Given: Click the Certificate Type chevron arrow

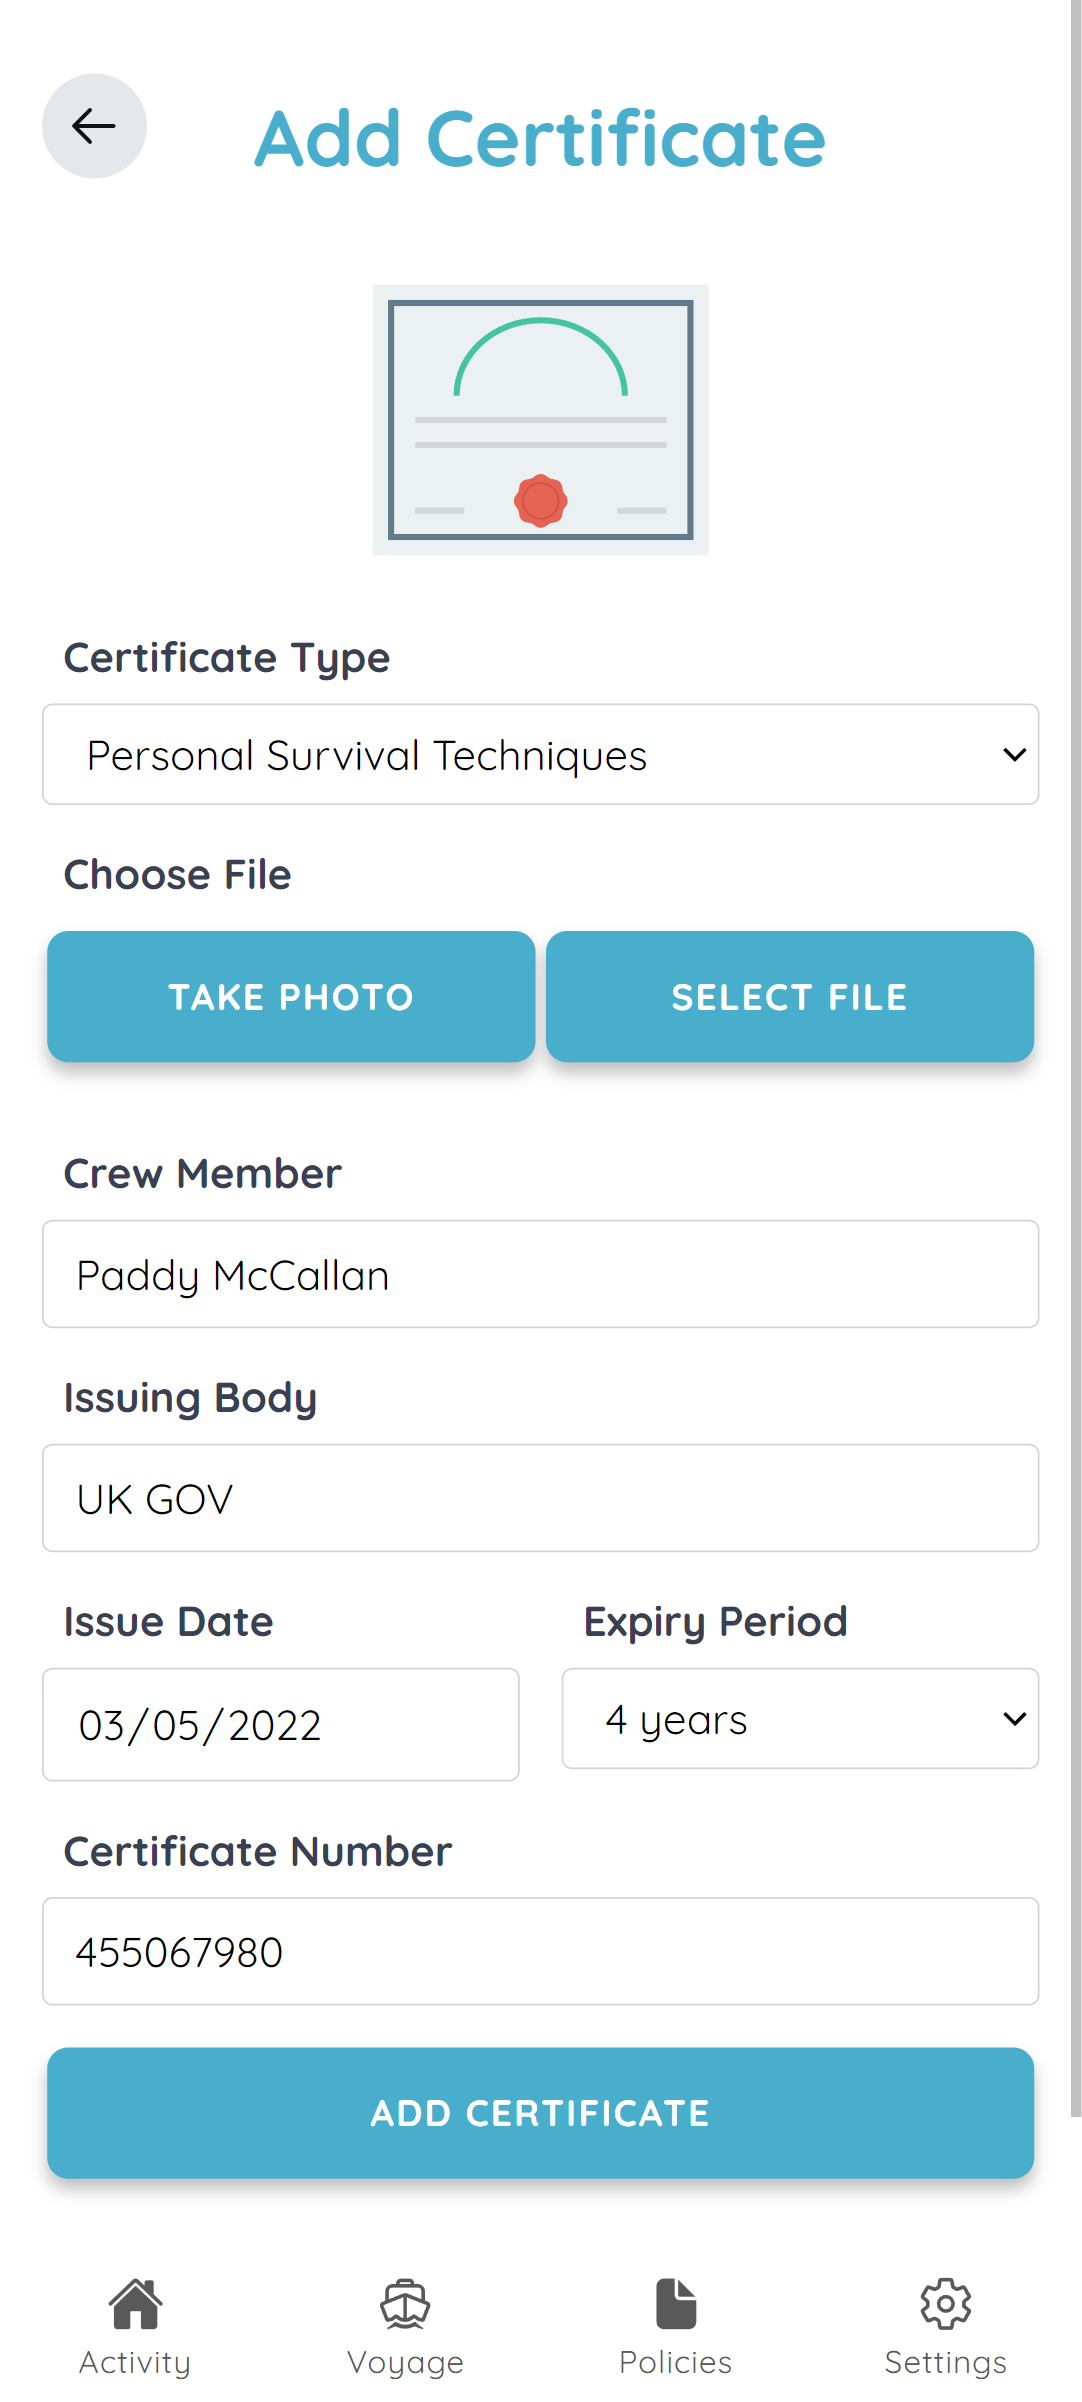Looking at the screenshot, I should (x=1012, y=755).
